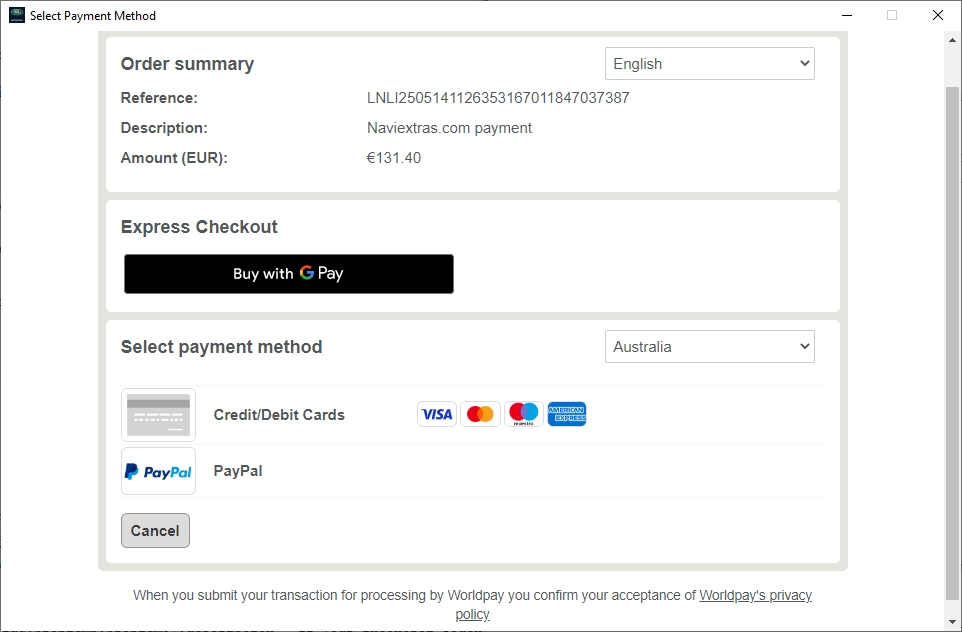
Task: Click the Mastercard logo
Action: (x=480, y=414)
